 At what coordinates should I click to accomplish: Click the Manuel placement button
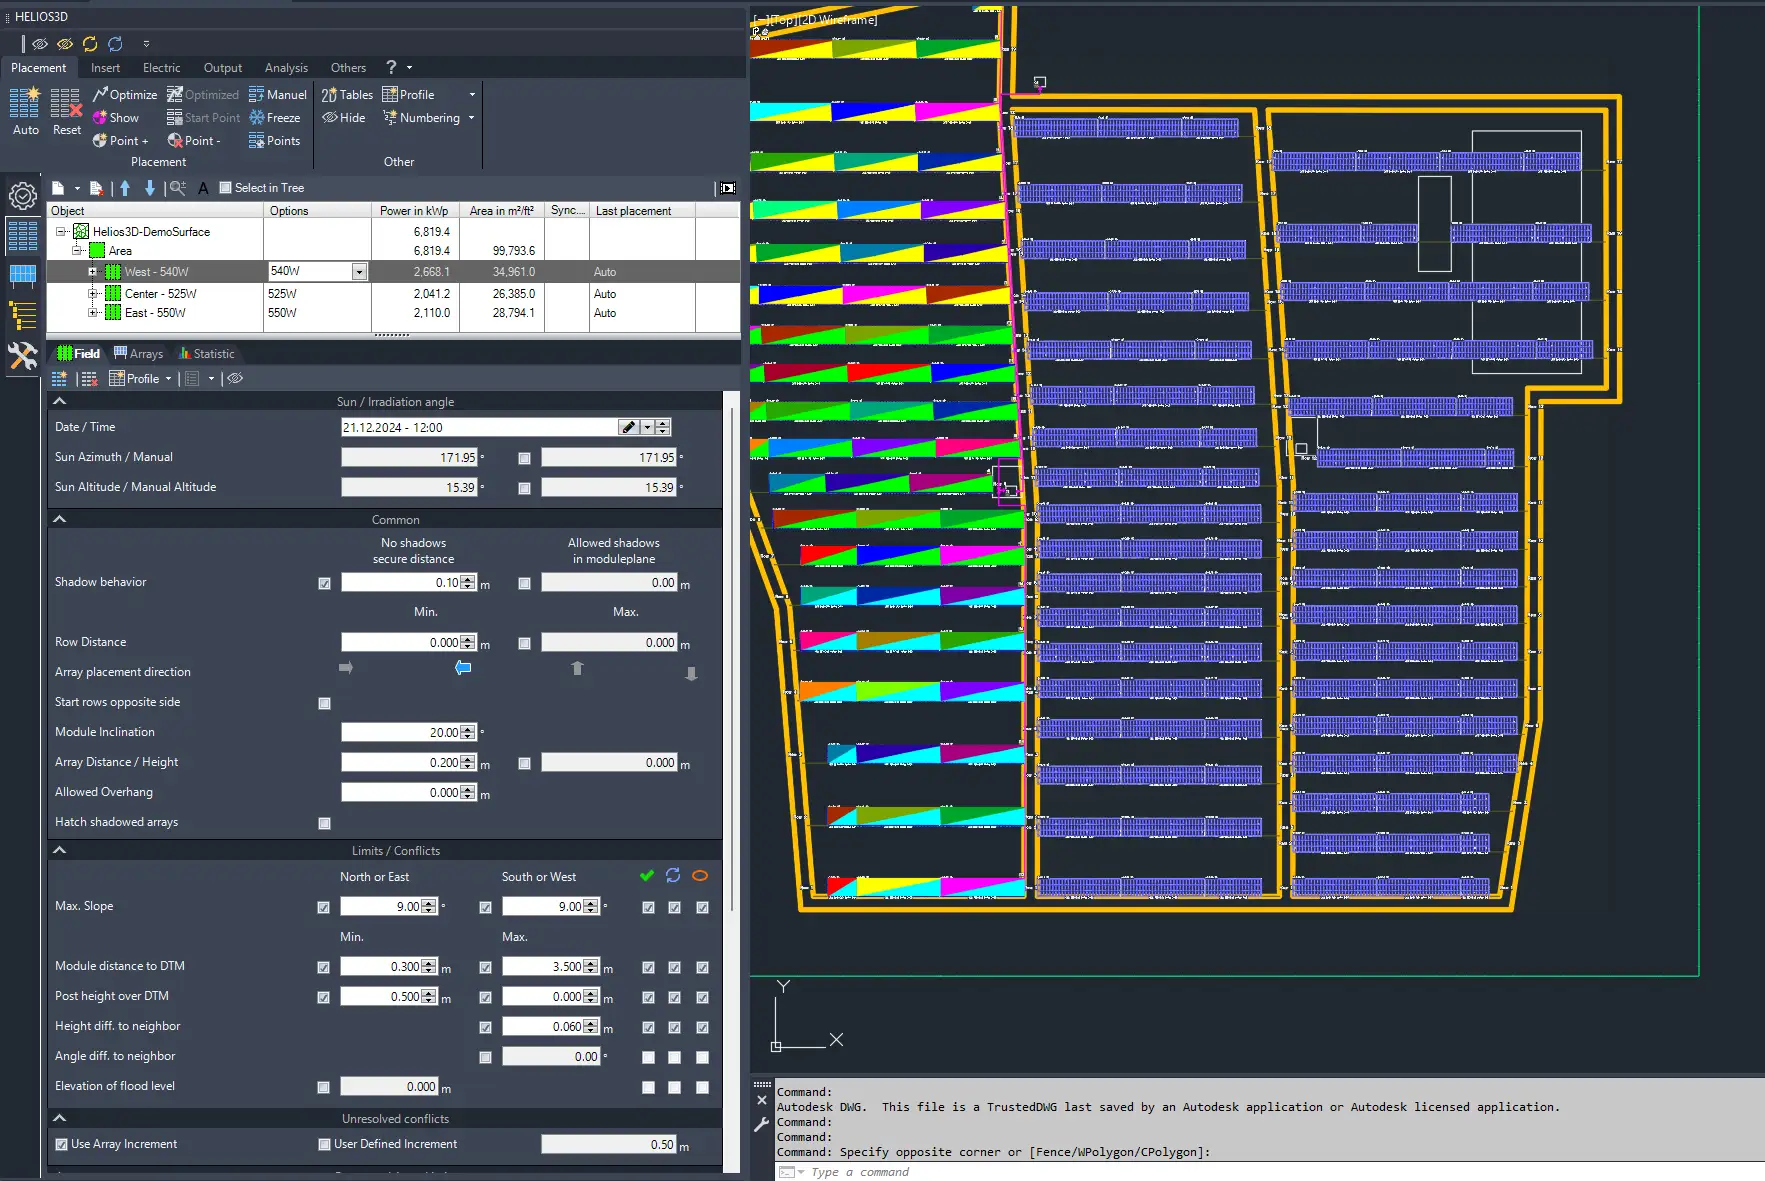point(278,95)
